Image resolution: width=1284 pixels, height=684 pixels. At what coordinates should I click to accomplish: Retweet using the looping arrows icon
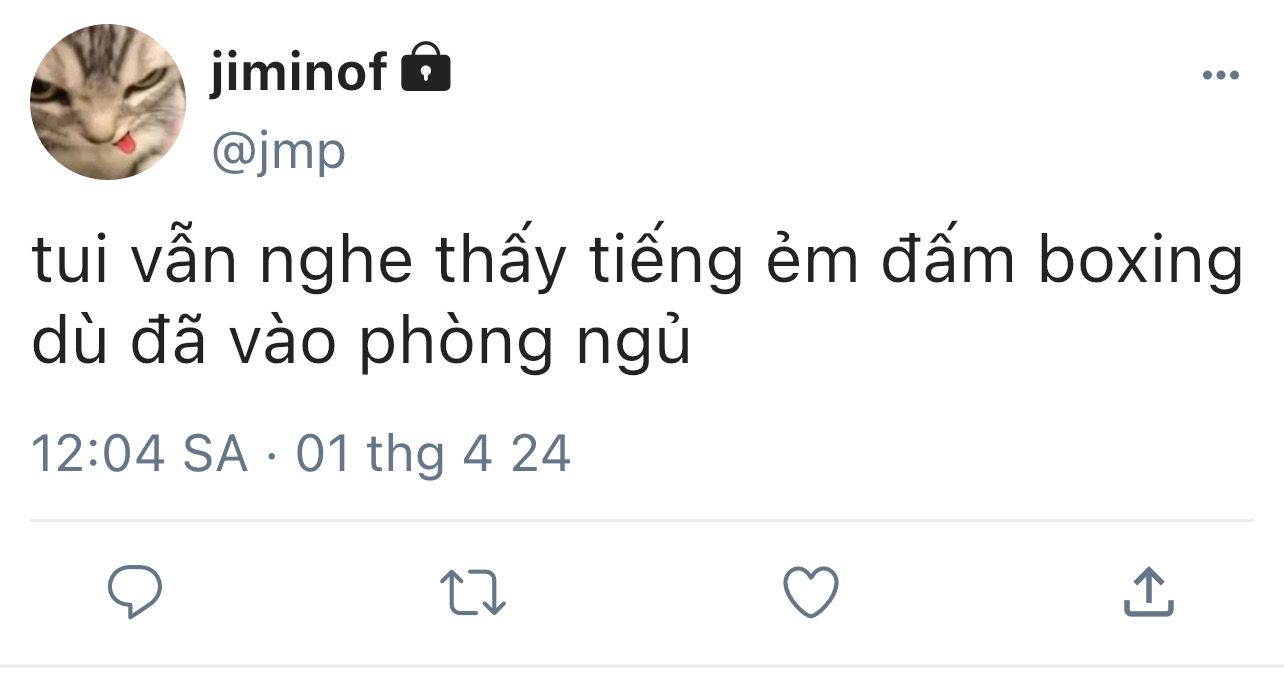coord(474,592)
